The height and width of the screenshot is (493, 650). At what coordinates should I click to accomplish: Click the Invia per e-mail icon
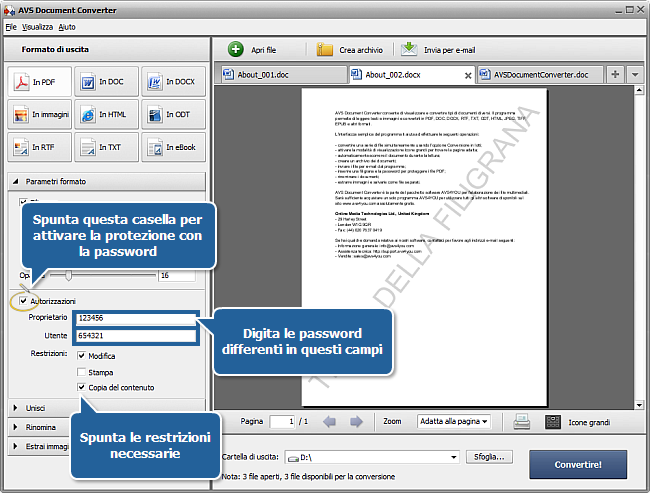pyautogui.click(x=409, y=49)
